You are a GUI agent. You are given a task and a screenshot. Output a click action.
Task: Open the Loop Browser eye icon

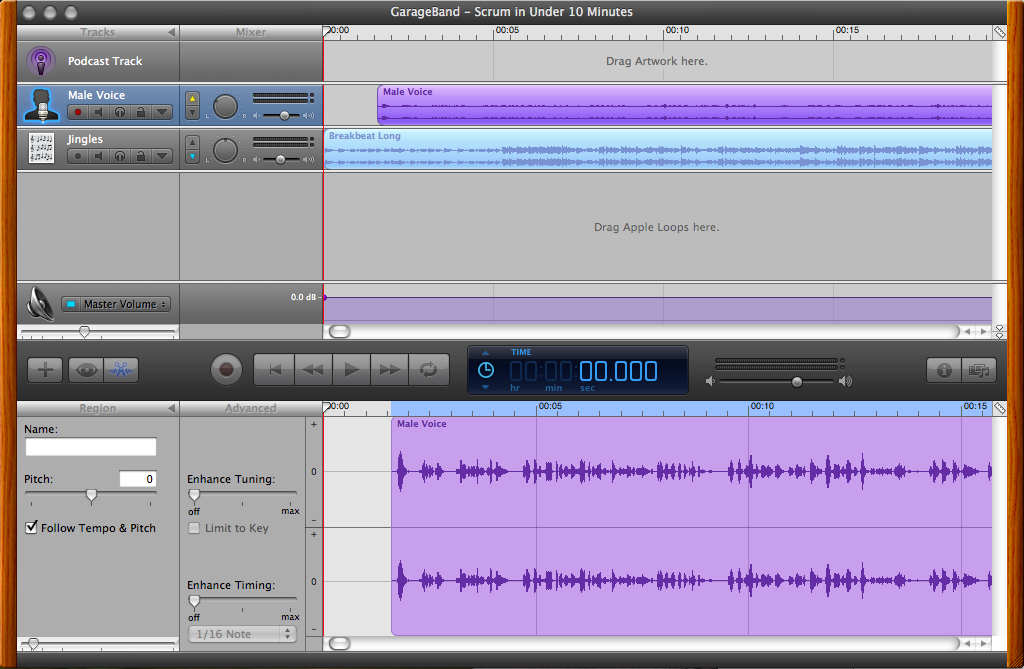86,370
